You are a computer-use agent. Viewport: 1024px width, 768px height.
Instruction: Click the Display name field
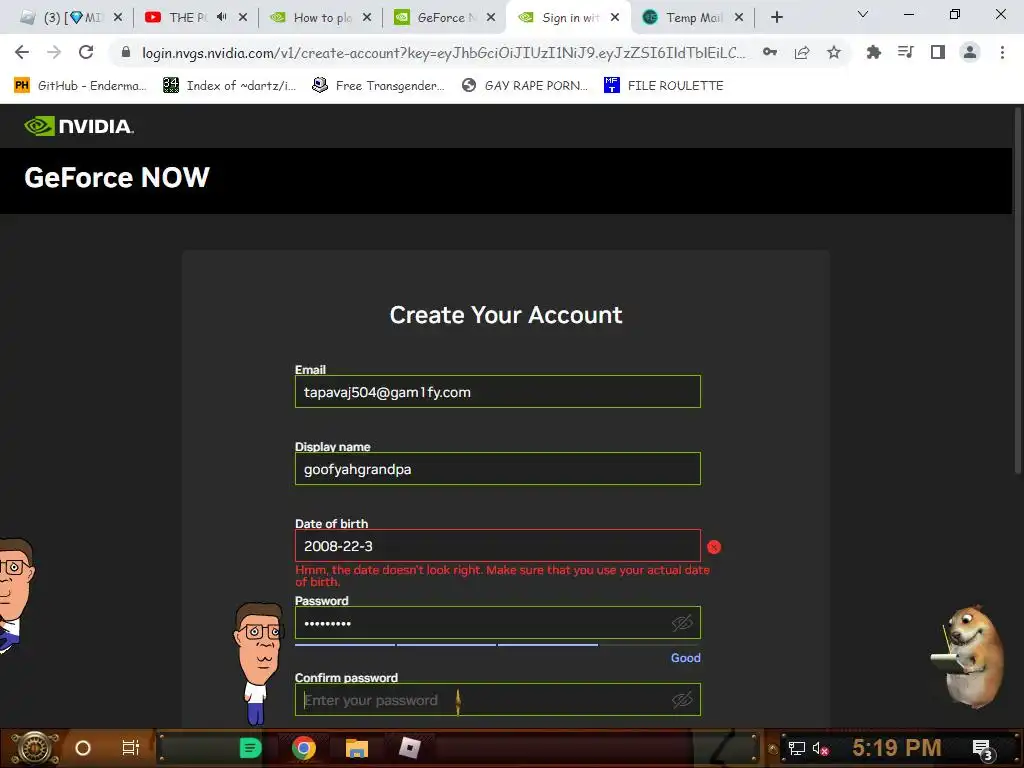click(x=498, y=469)
